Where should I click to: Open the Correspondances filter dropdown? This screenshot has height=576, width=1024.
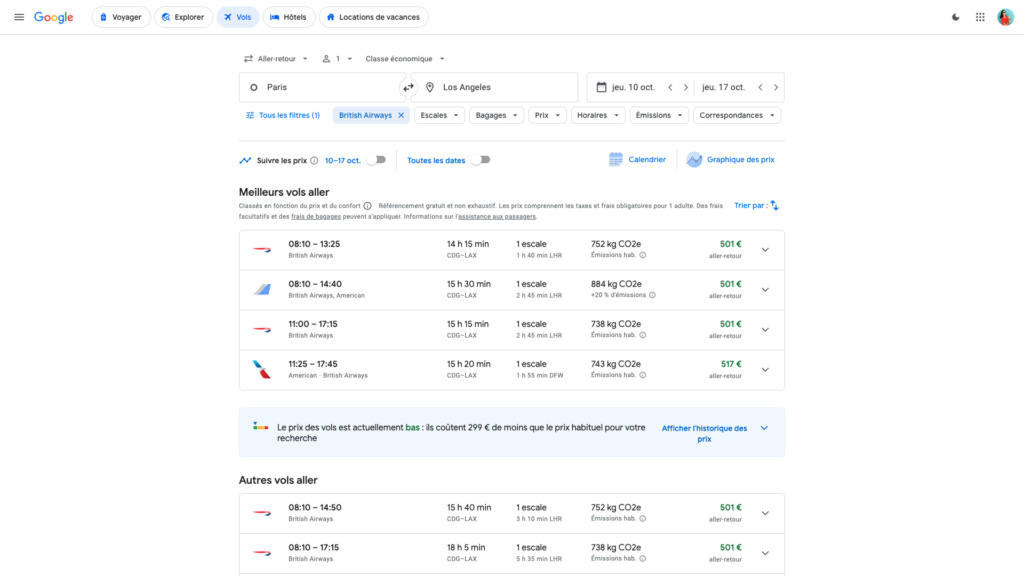[x=737, y=116]
